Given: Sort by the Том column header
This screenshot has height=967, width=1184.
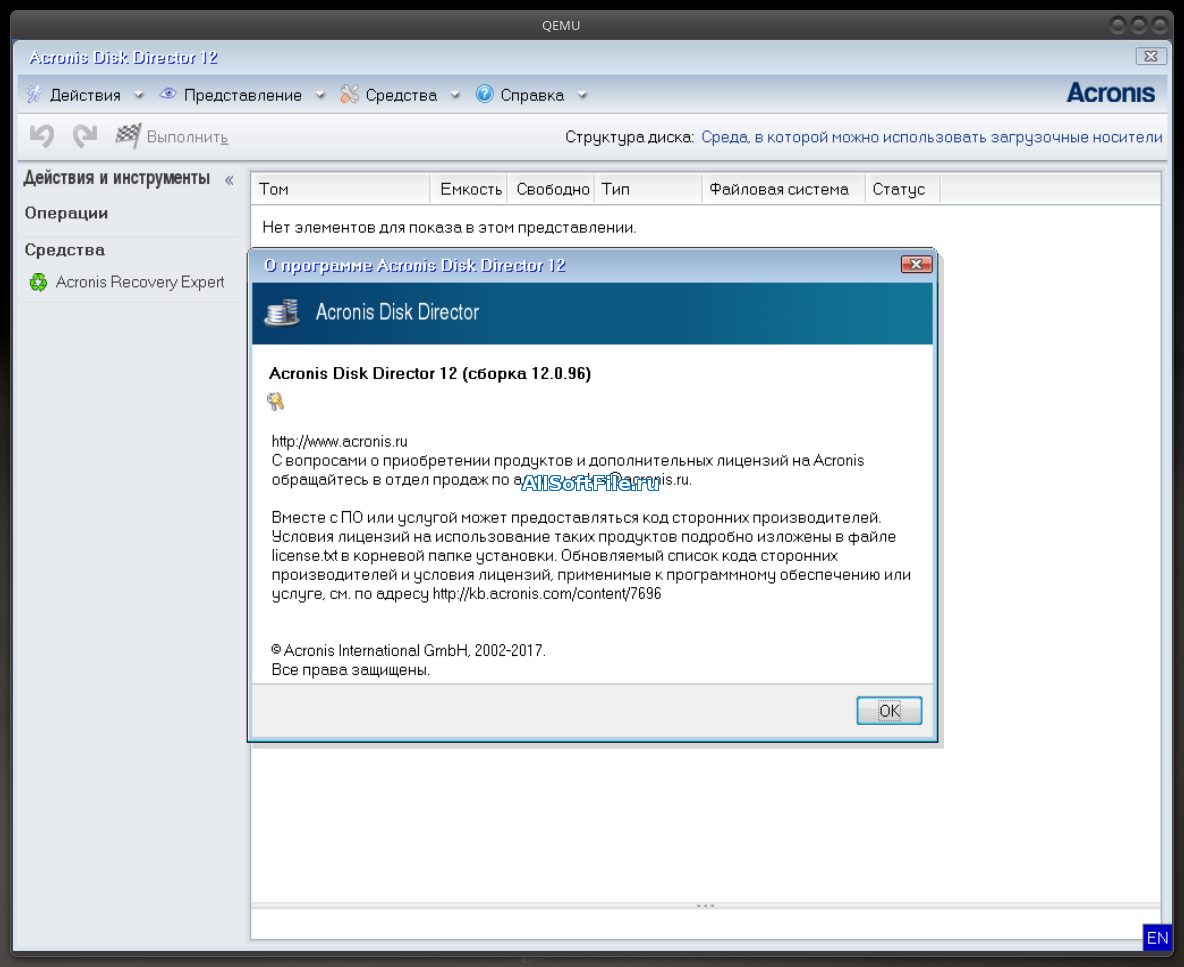Looking at the screenshot, I should click(341, 189).
